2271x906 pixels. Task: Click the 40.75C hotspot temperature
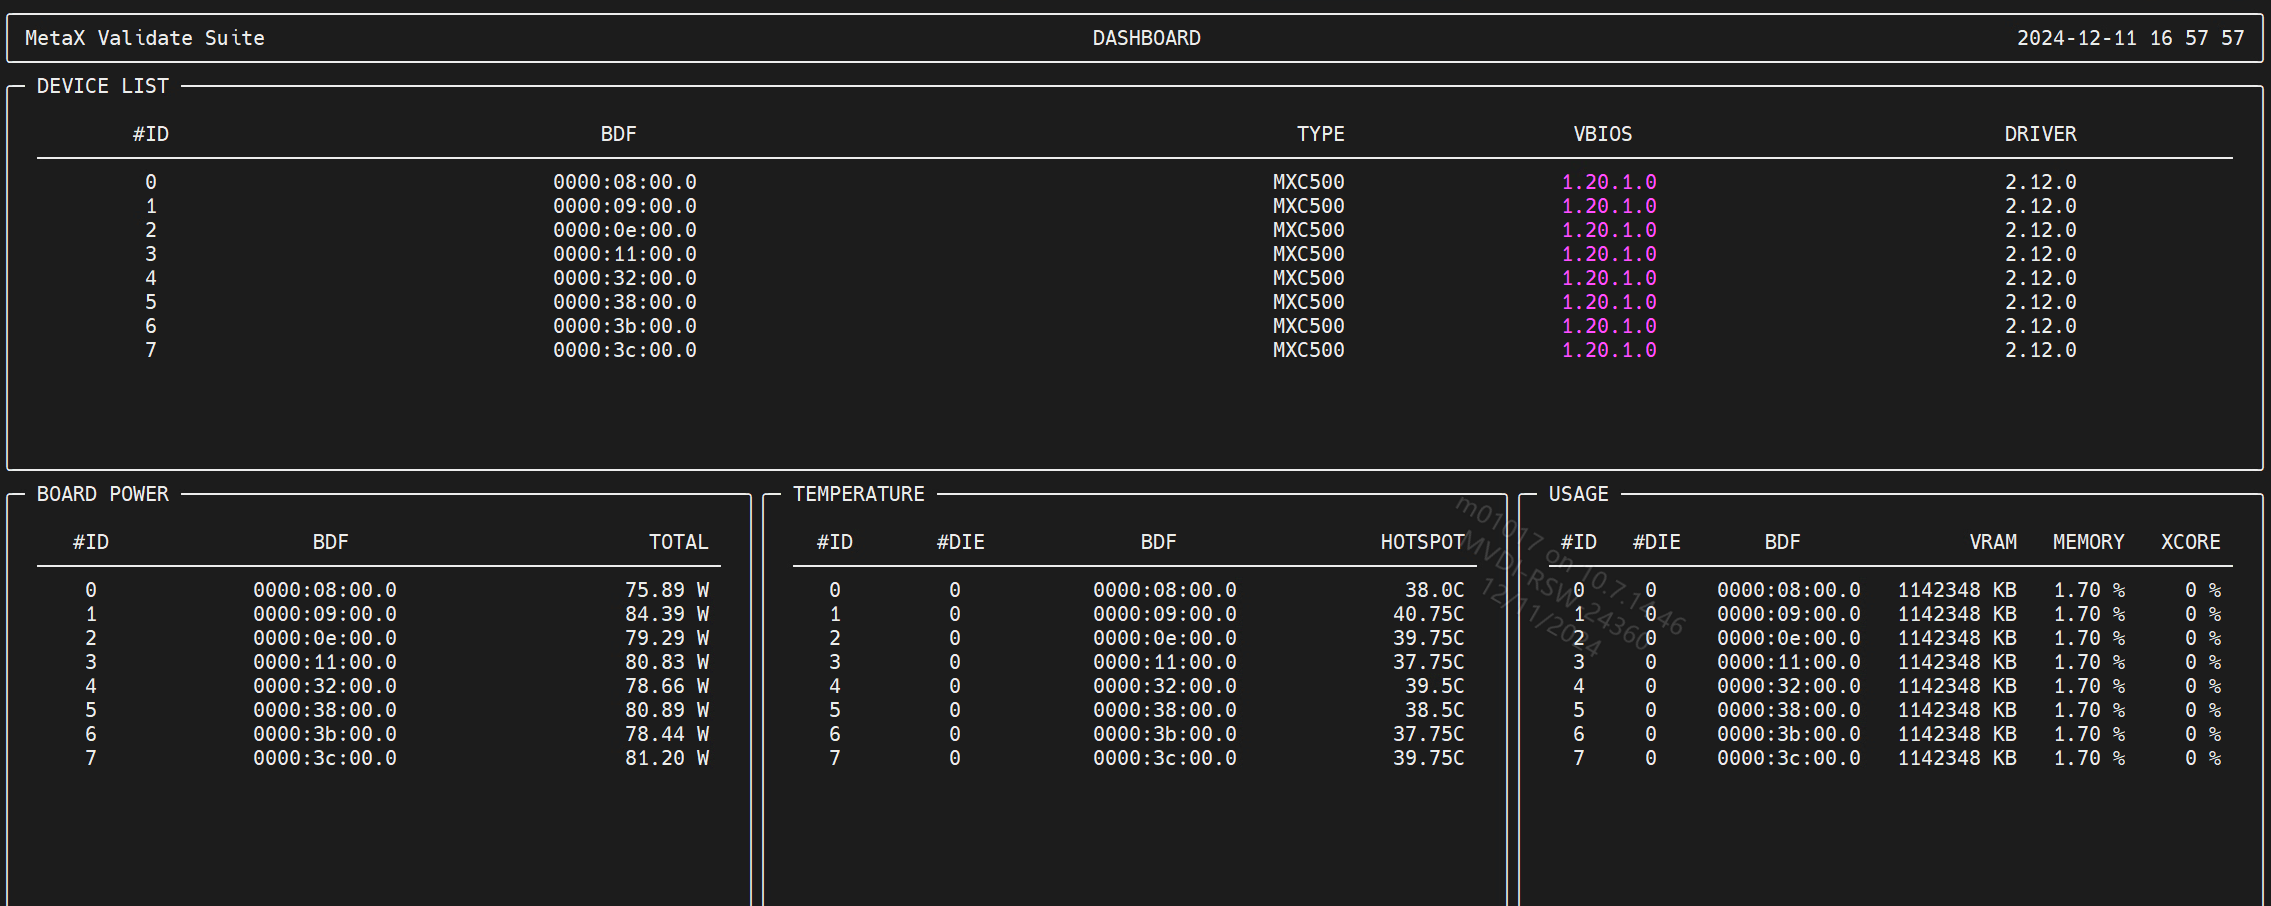tap(1428, 614)
